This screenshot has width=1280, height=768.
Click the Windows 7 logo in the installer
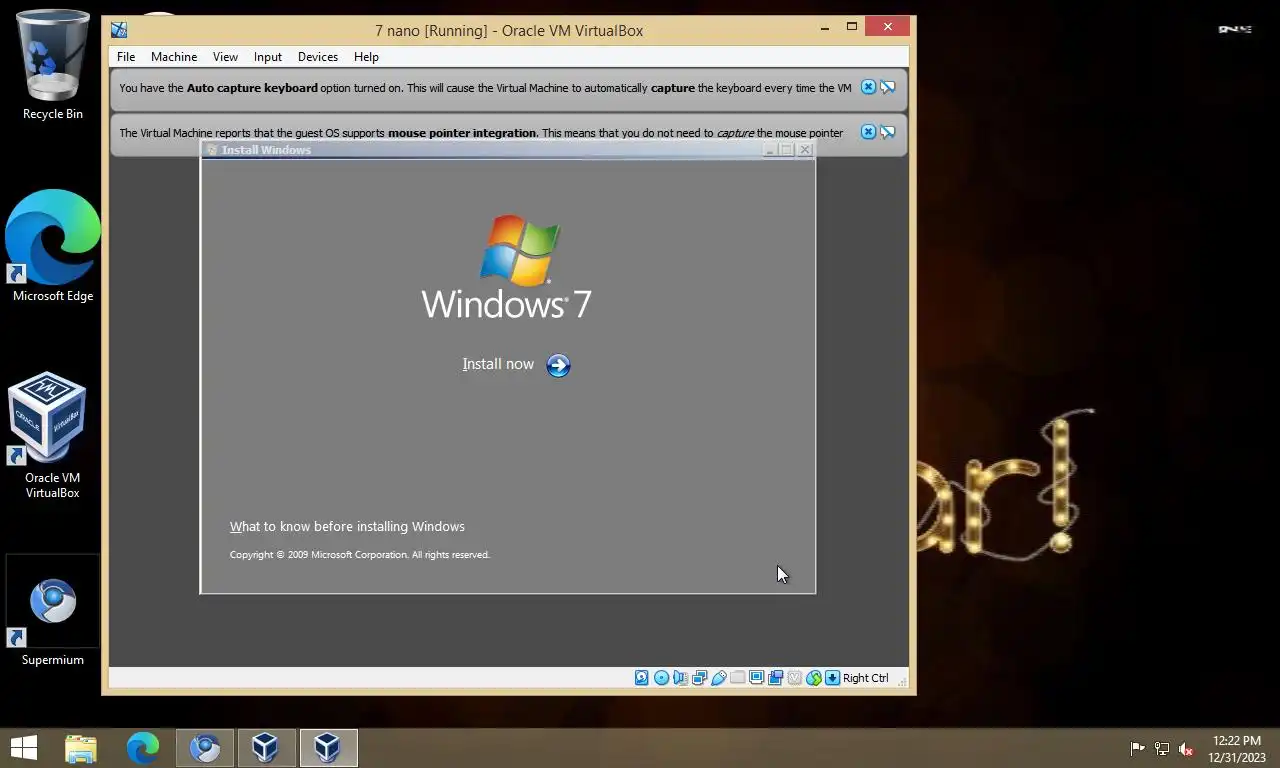click(x=507, y=268)
